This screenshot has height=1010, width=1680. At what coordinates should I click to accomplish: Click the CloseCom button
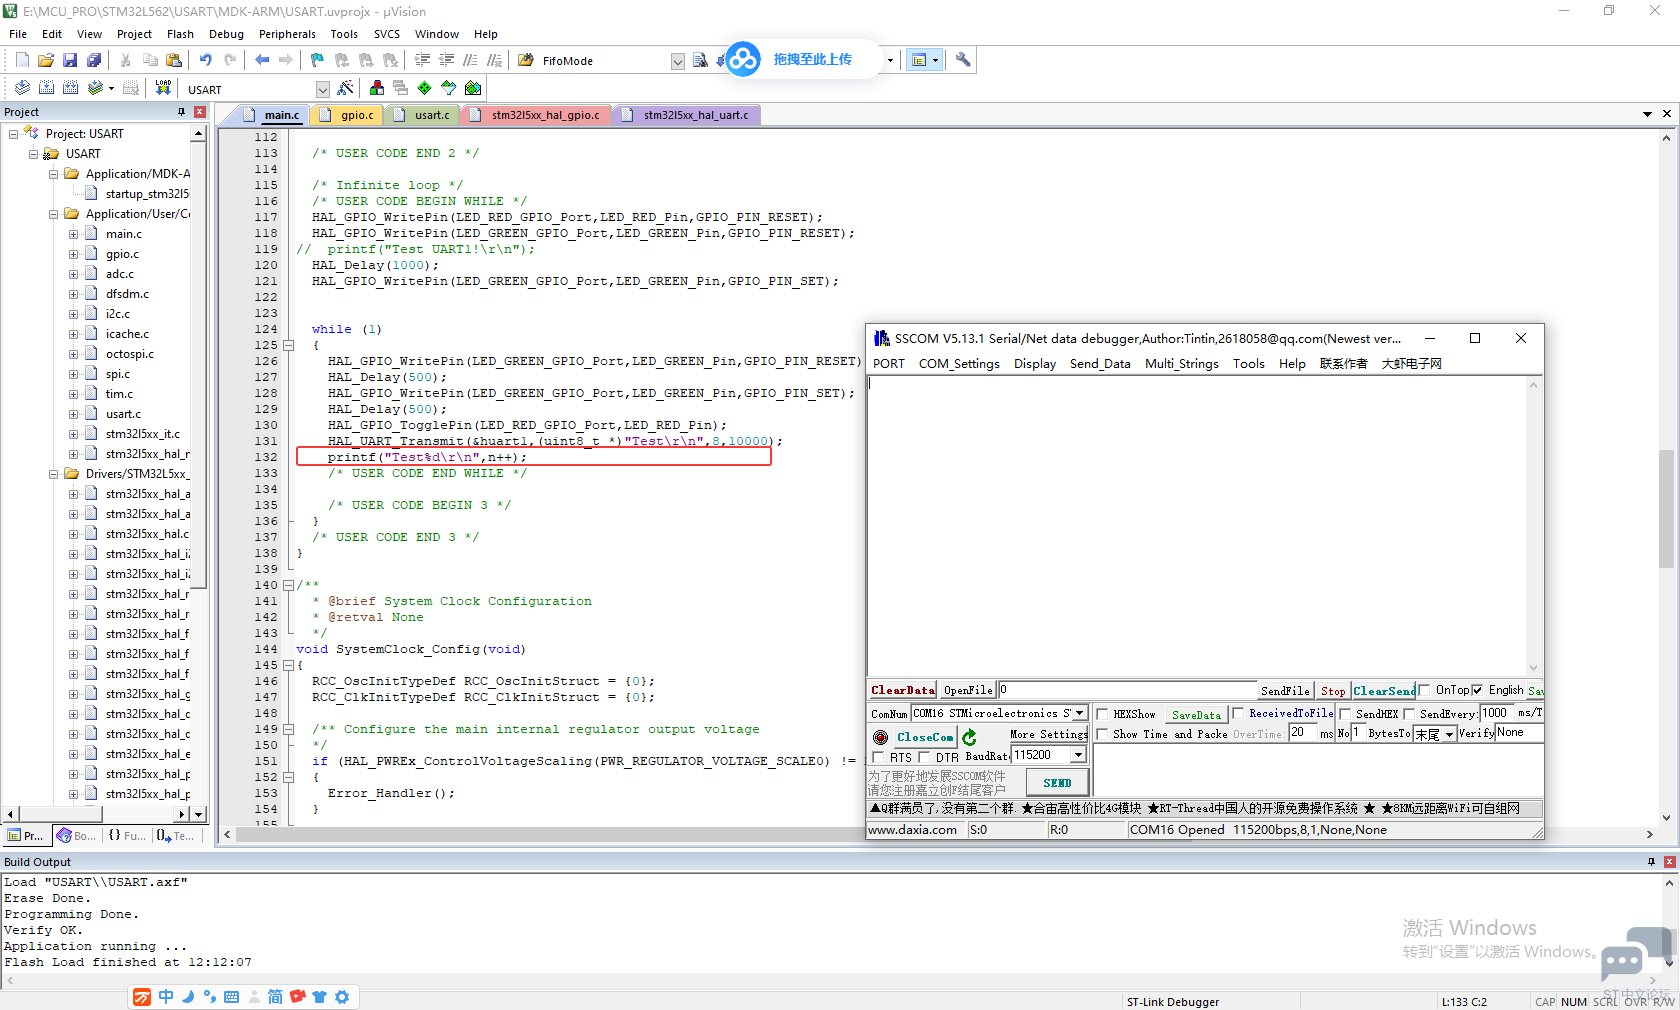925,737
